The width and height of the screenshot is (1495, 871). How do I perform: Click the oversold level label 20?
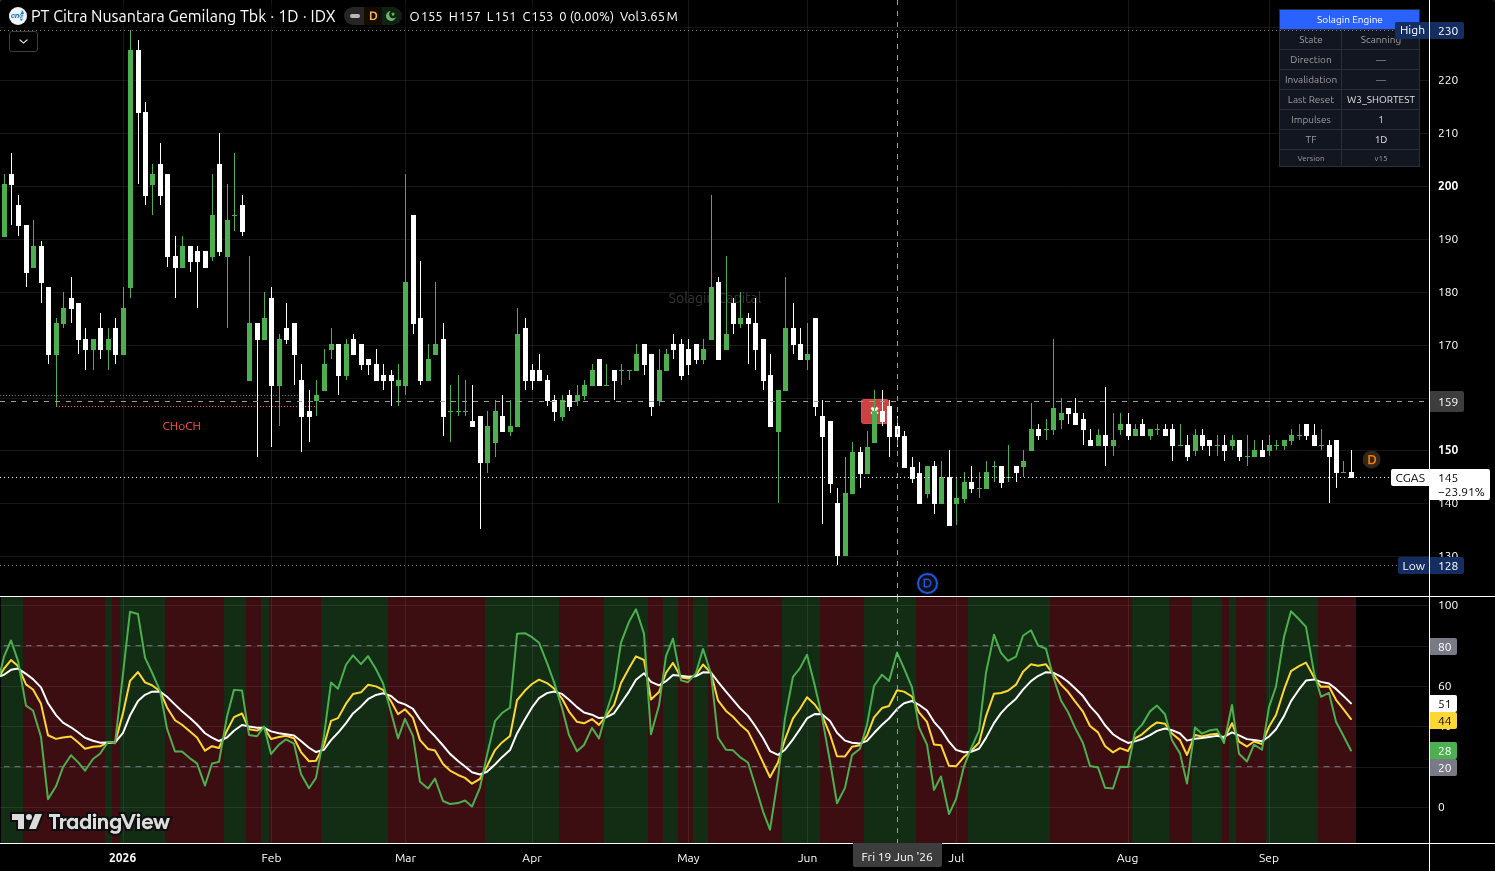click(1444, 768)
